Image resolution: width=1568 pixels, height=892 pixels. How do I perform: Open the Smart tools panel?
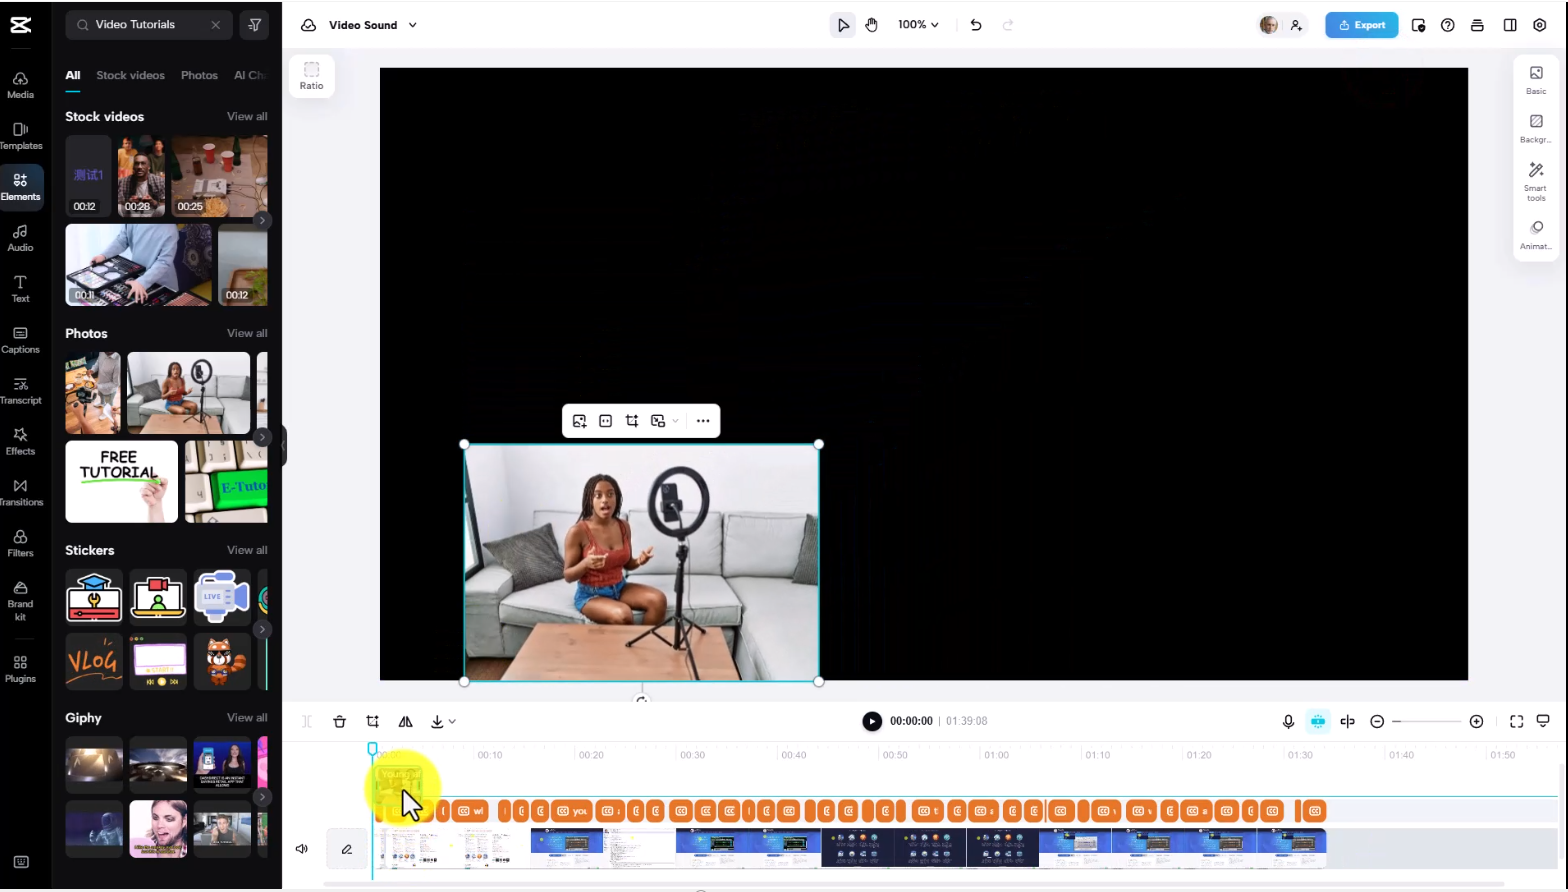point(1536,183)
